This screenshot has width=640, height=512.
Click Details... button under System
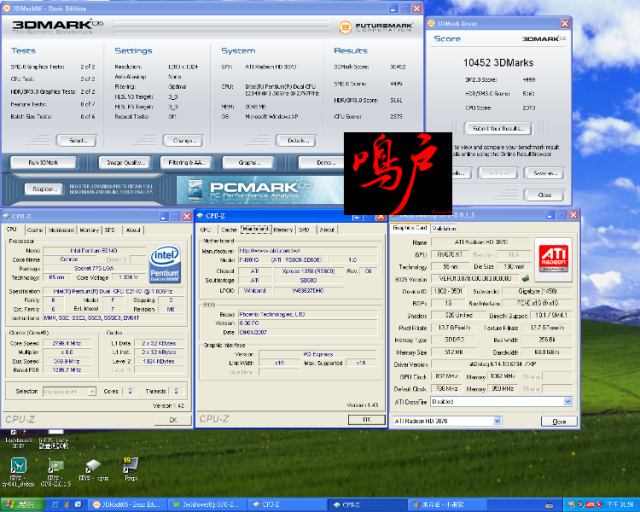tap(297, 140)
